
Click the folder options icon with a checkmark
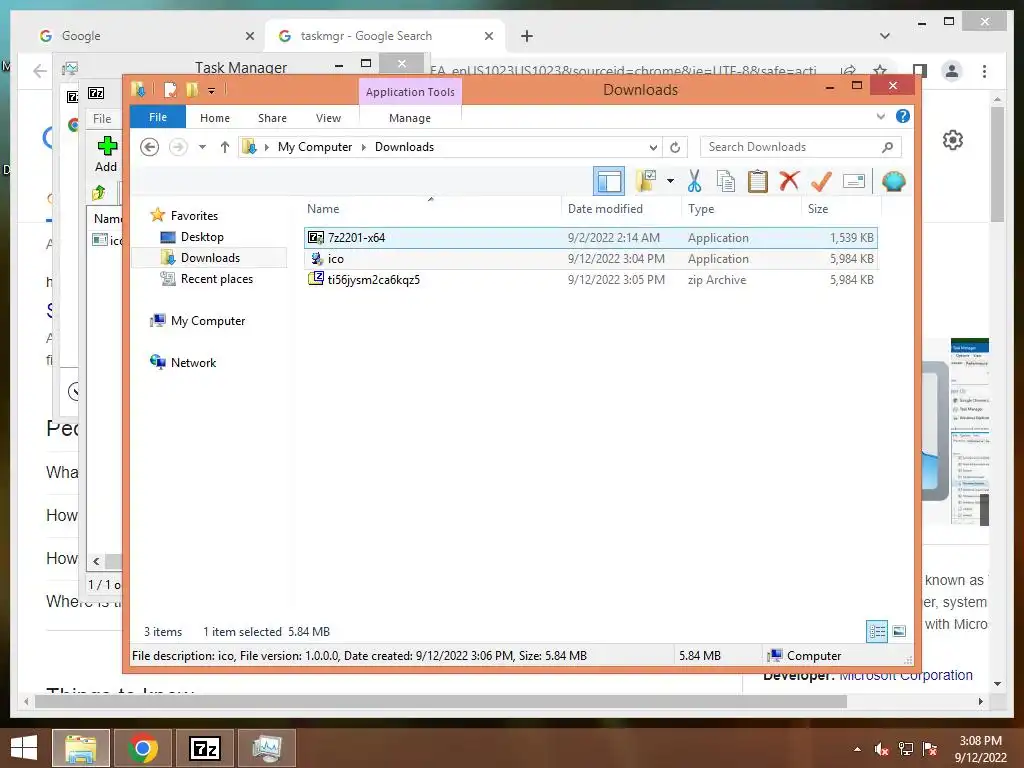point(646,181)
